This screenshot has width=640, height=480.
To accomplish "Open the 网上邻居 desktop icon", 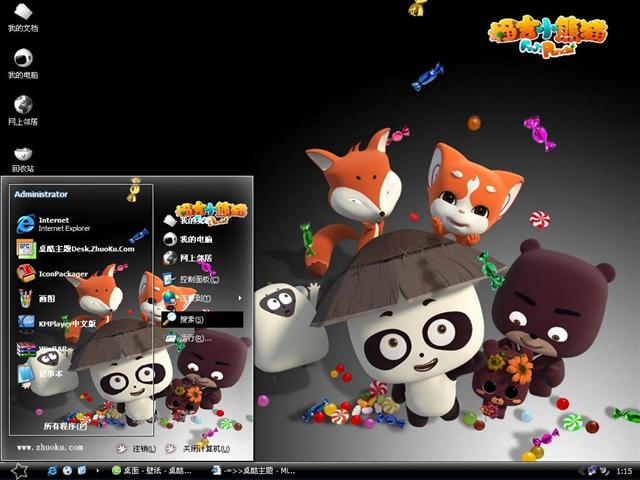I will pyautogui.click(x=23, y=111).
